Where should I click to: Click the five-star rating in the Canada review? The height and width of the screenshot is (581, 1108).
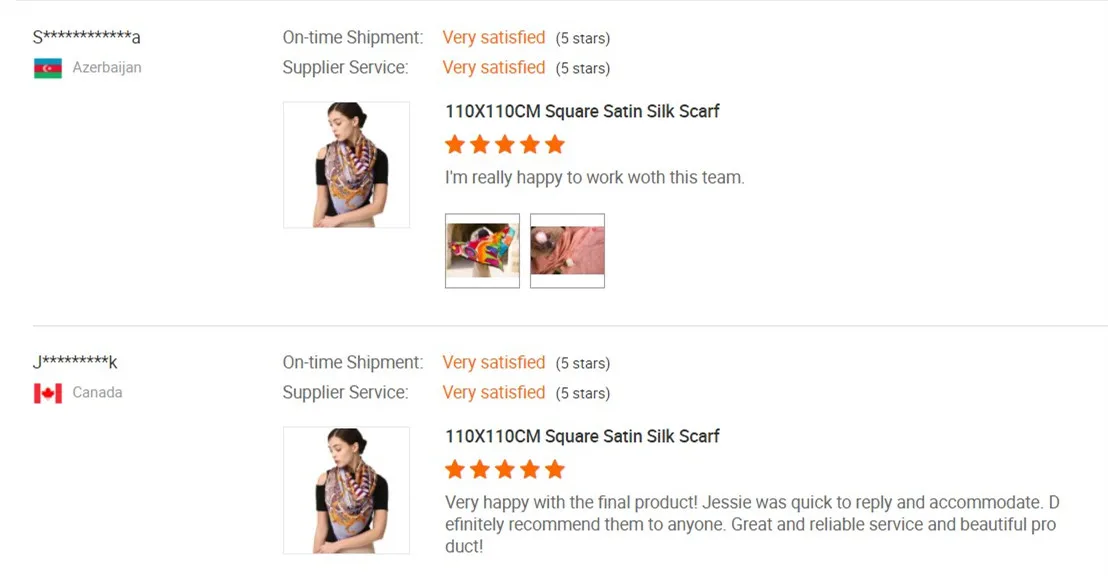click(504, 470)
